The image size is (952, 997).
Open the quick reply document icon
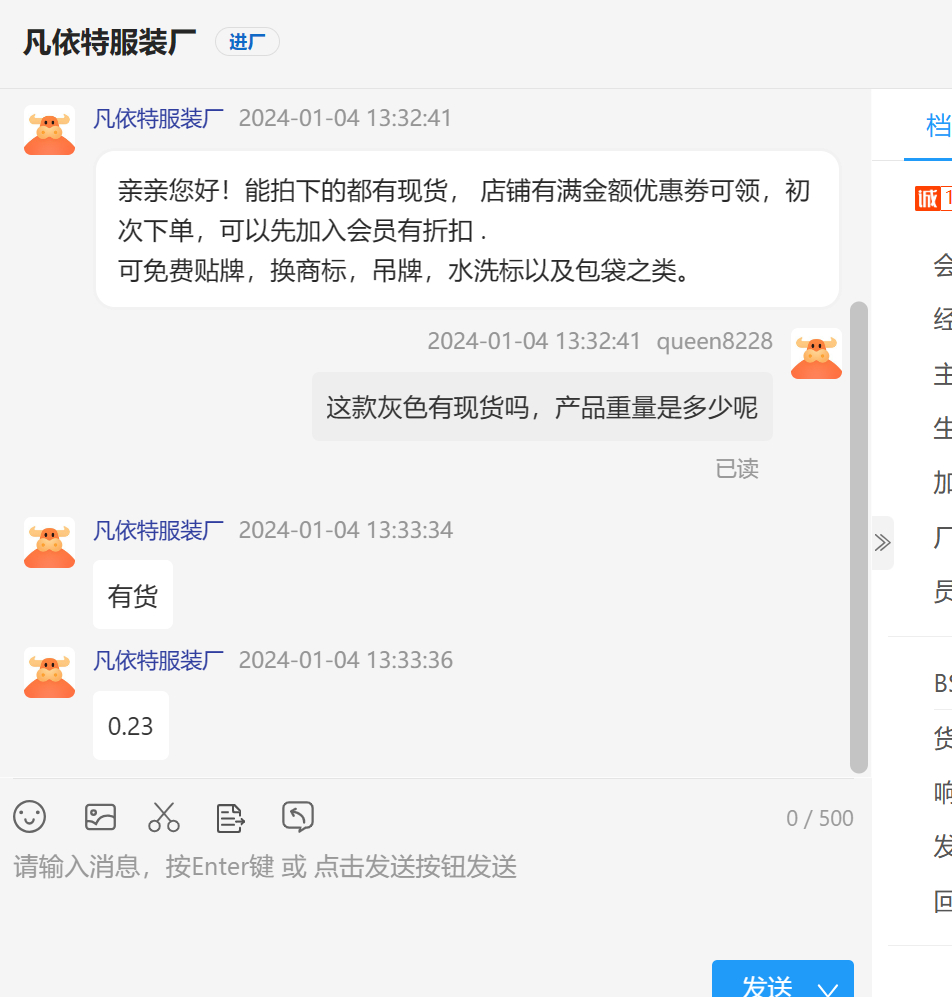pyautogui.click(x=230, y=818)
